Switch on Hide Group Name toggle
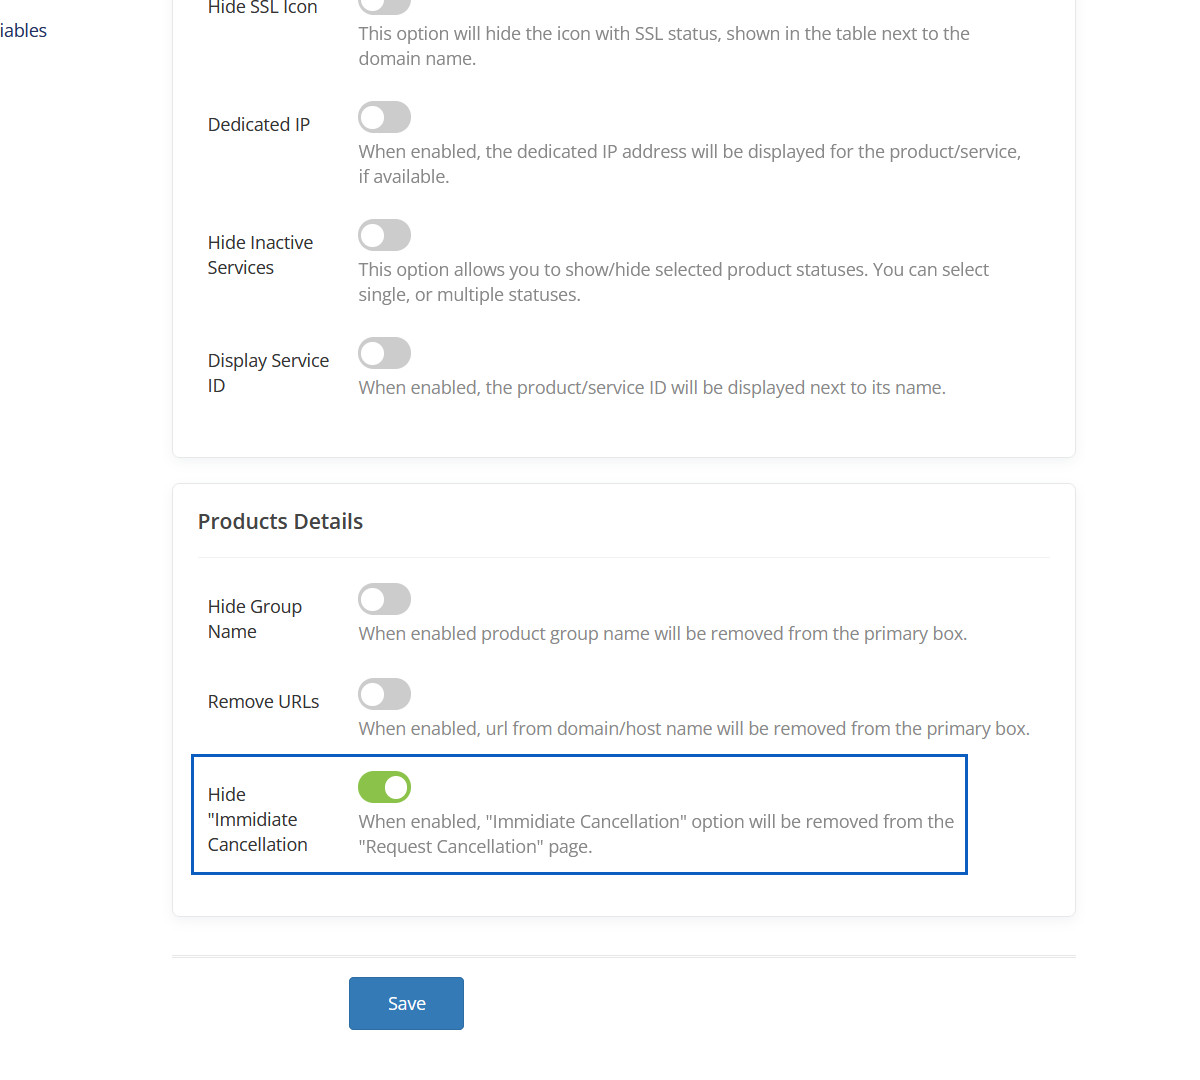Screen dimensions: 1200x1080 click(x=384, y=599)
